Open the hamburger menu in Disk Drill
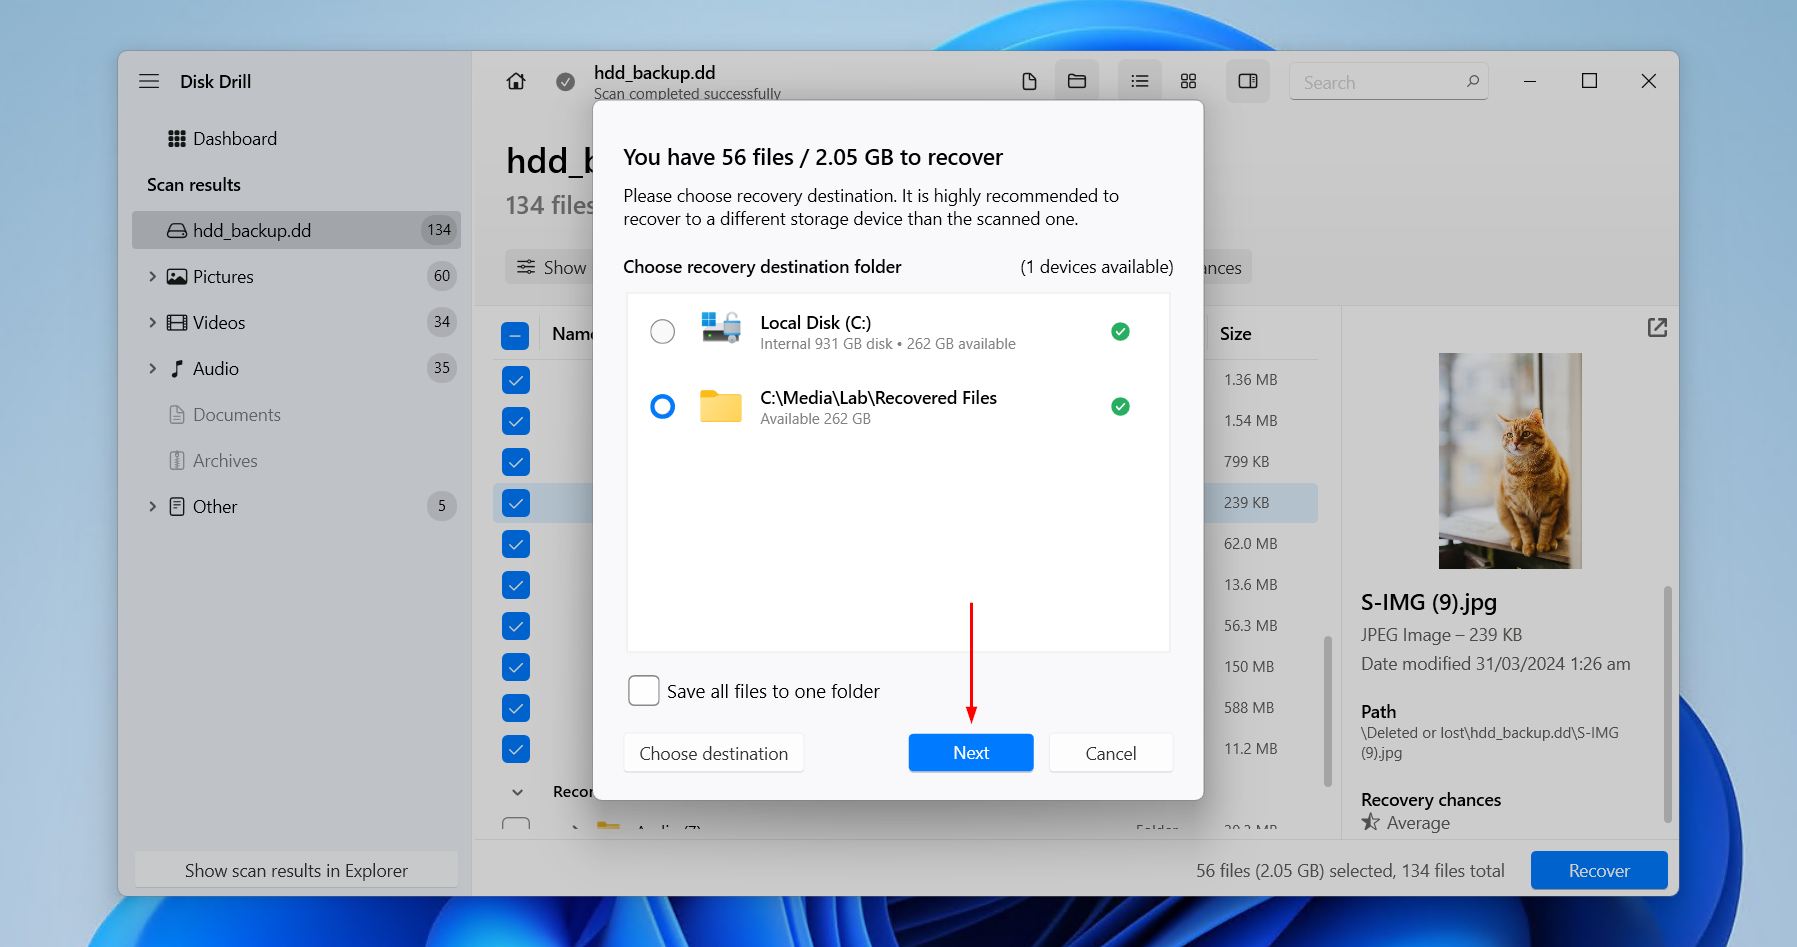Image resolution: width=1797 pixels, height=947 pixels. pyautogui.click(x=148, y=81)
